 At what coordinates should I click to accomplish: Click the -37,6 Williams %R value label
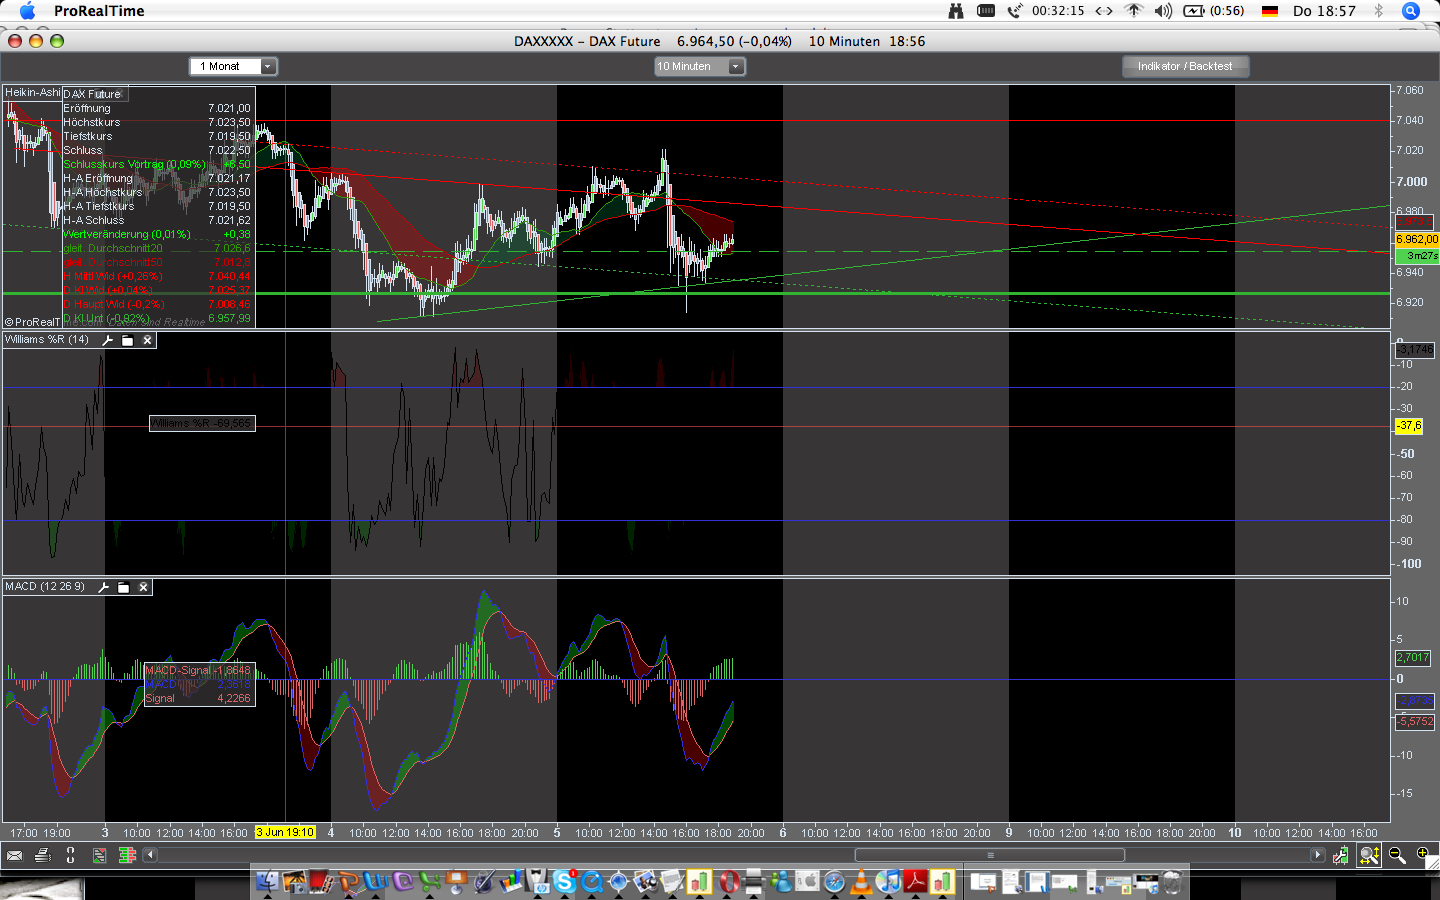1409,426
